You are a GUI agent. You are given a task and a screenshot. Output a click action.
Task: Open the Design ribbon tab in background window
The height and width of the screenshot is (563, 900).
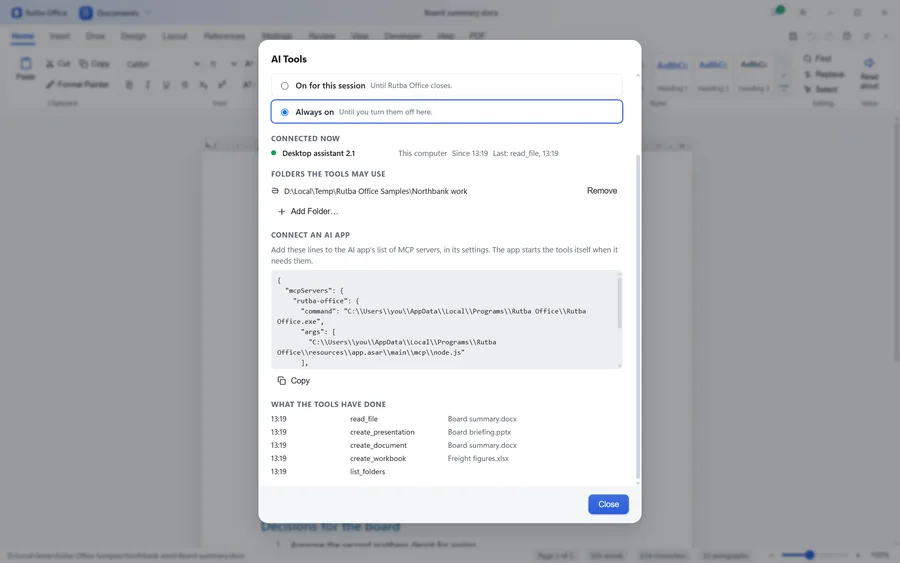133,36
